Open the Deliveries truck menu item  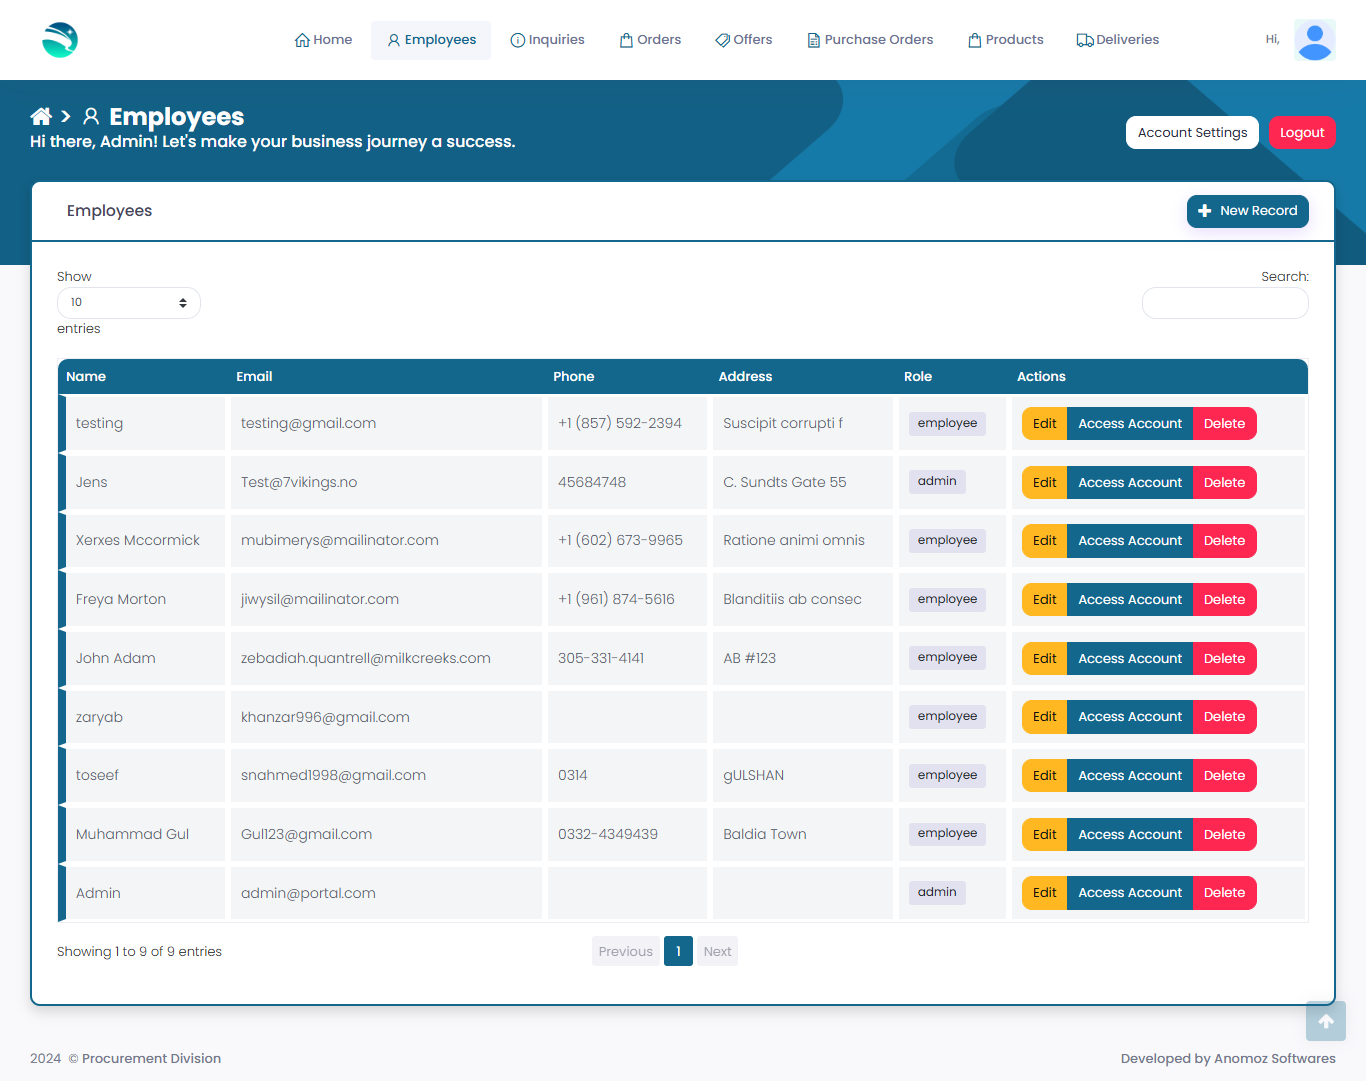click(x=1117, y=40)
